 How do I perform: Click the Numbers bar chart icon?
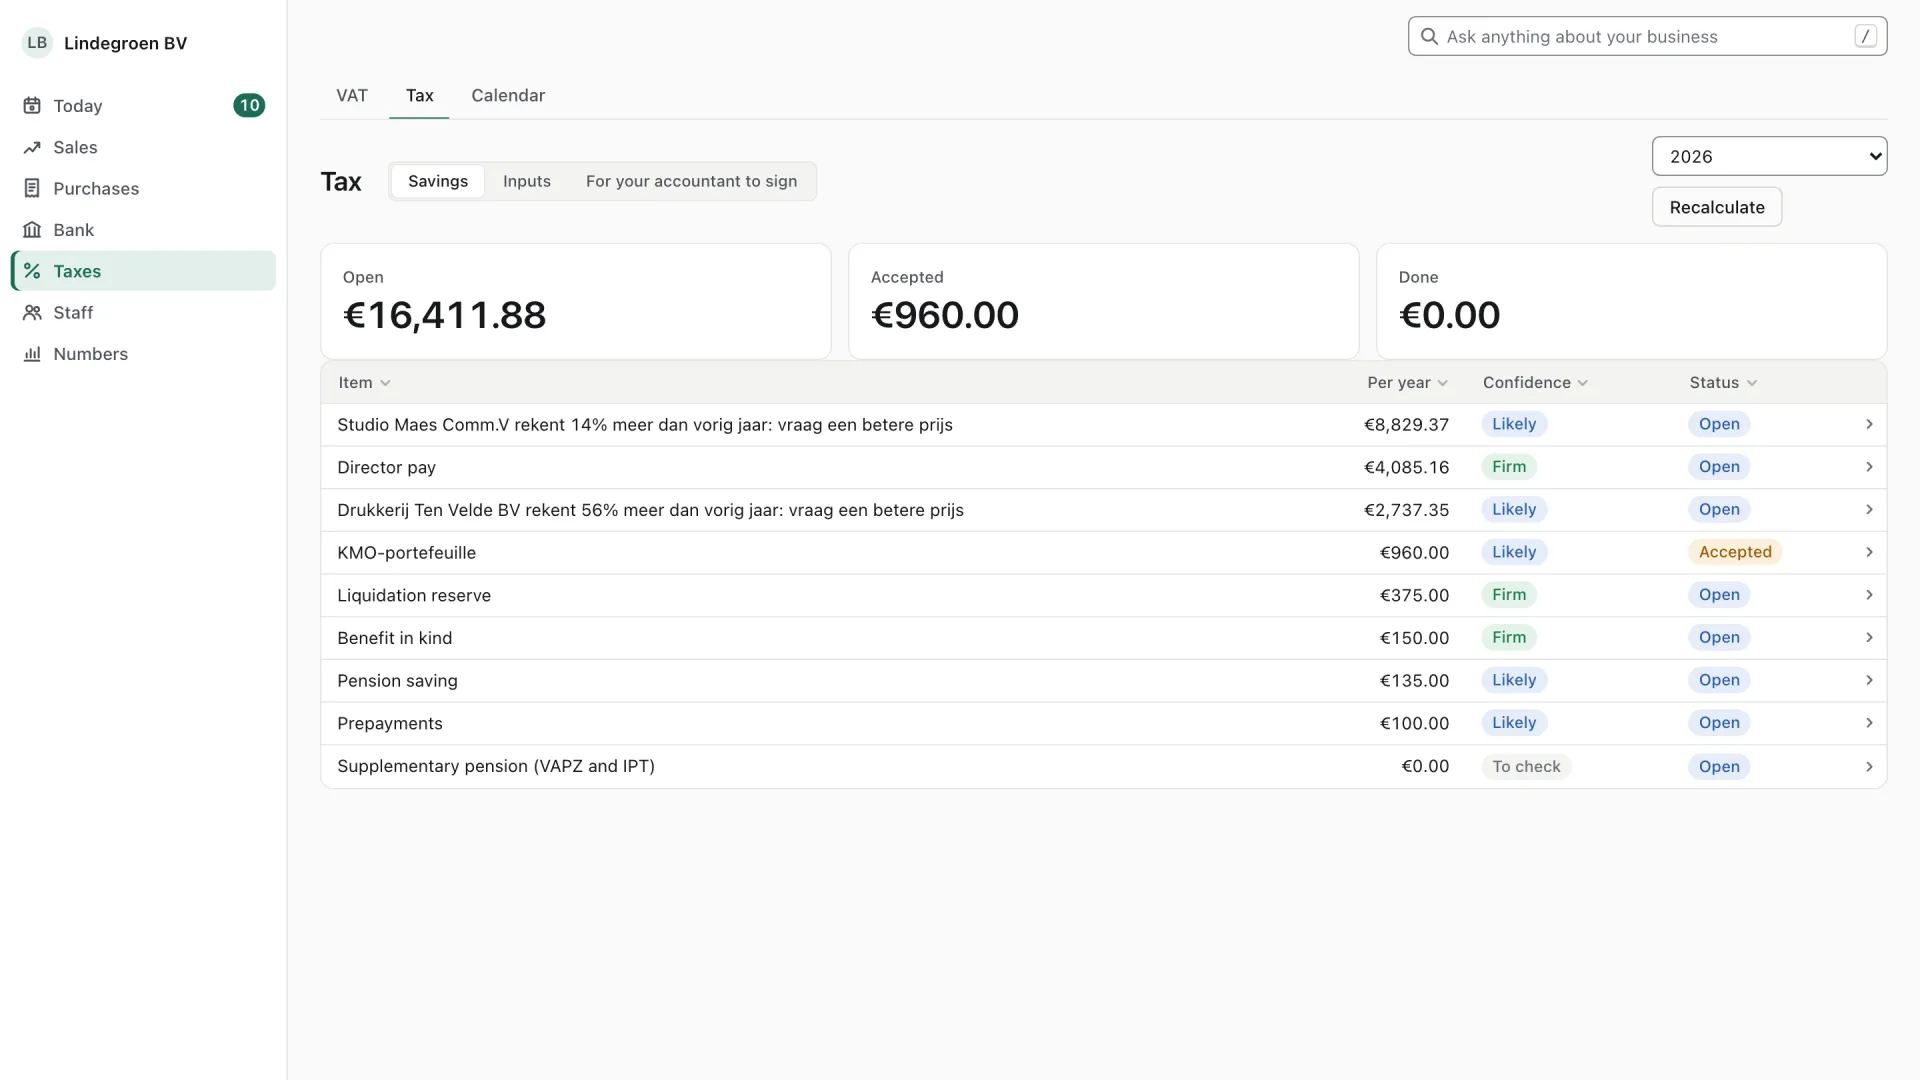pos(32,354)
